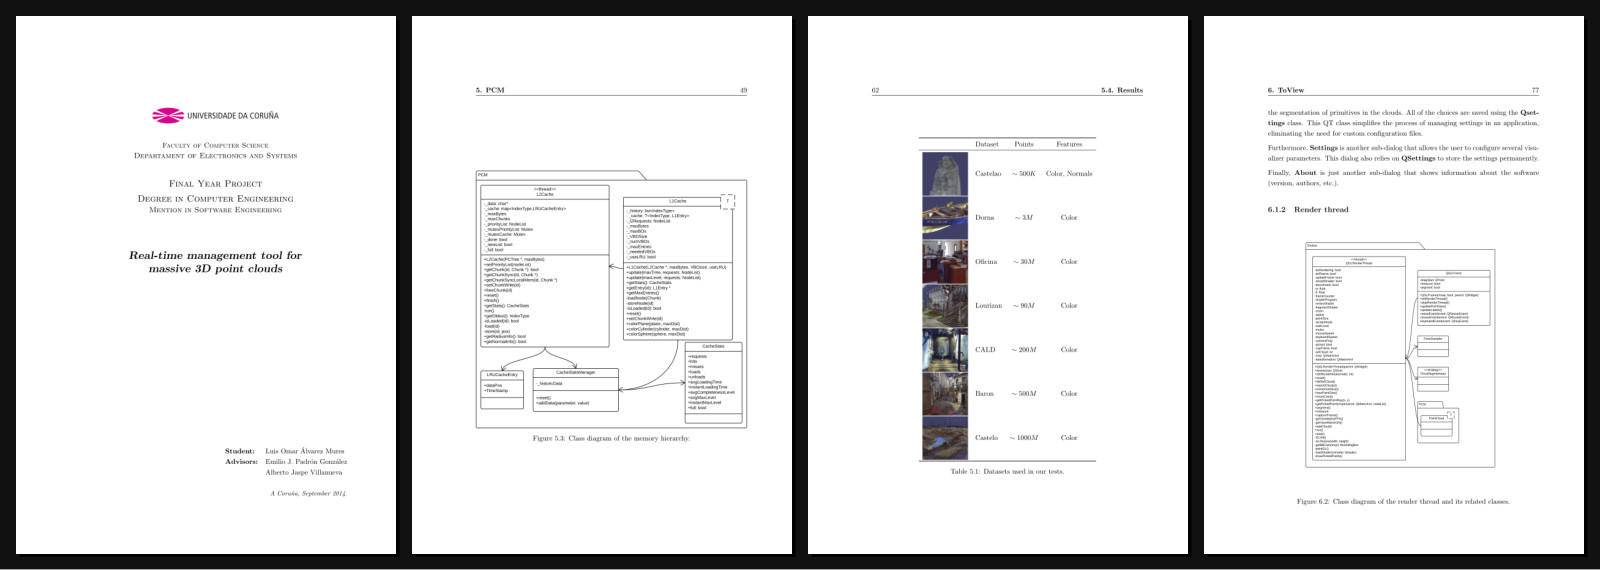This screenshot has height=570, width=1600.
Task: Click the Universidade da Coruña logo
Action: [215, 116]
